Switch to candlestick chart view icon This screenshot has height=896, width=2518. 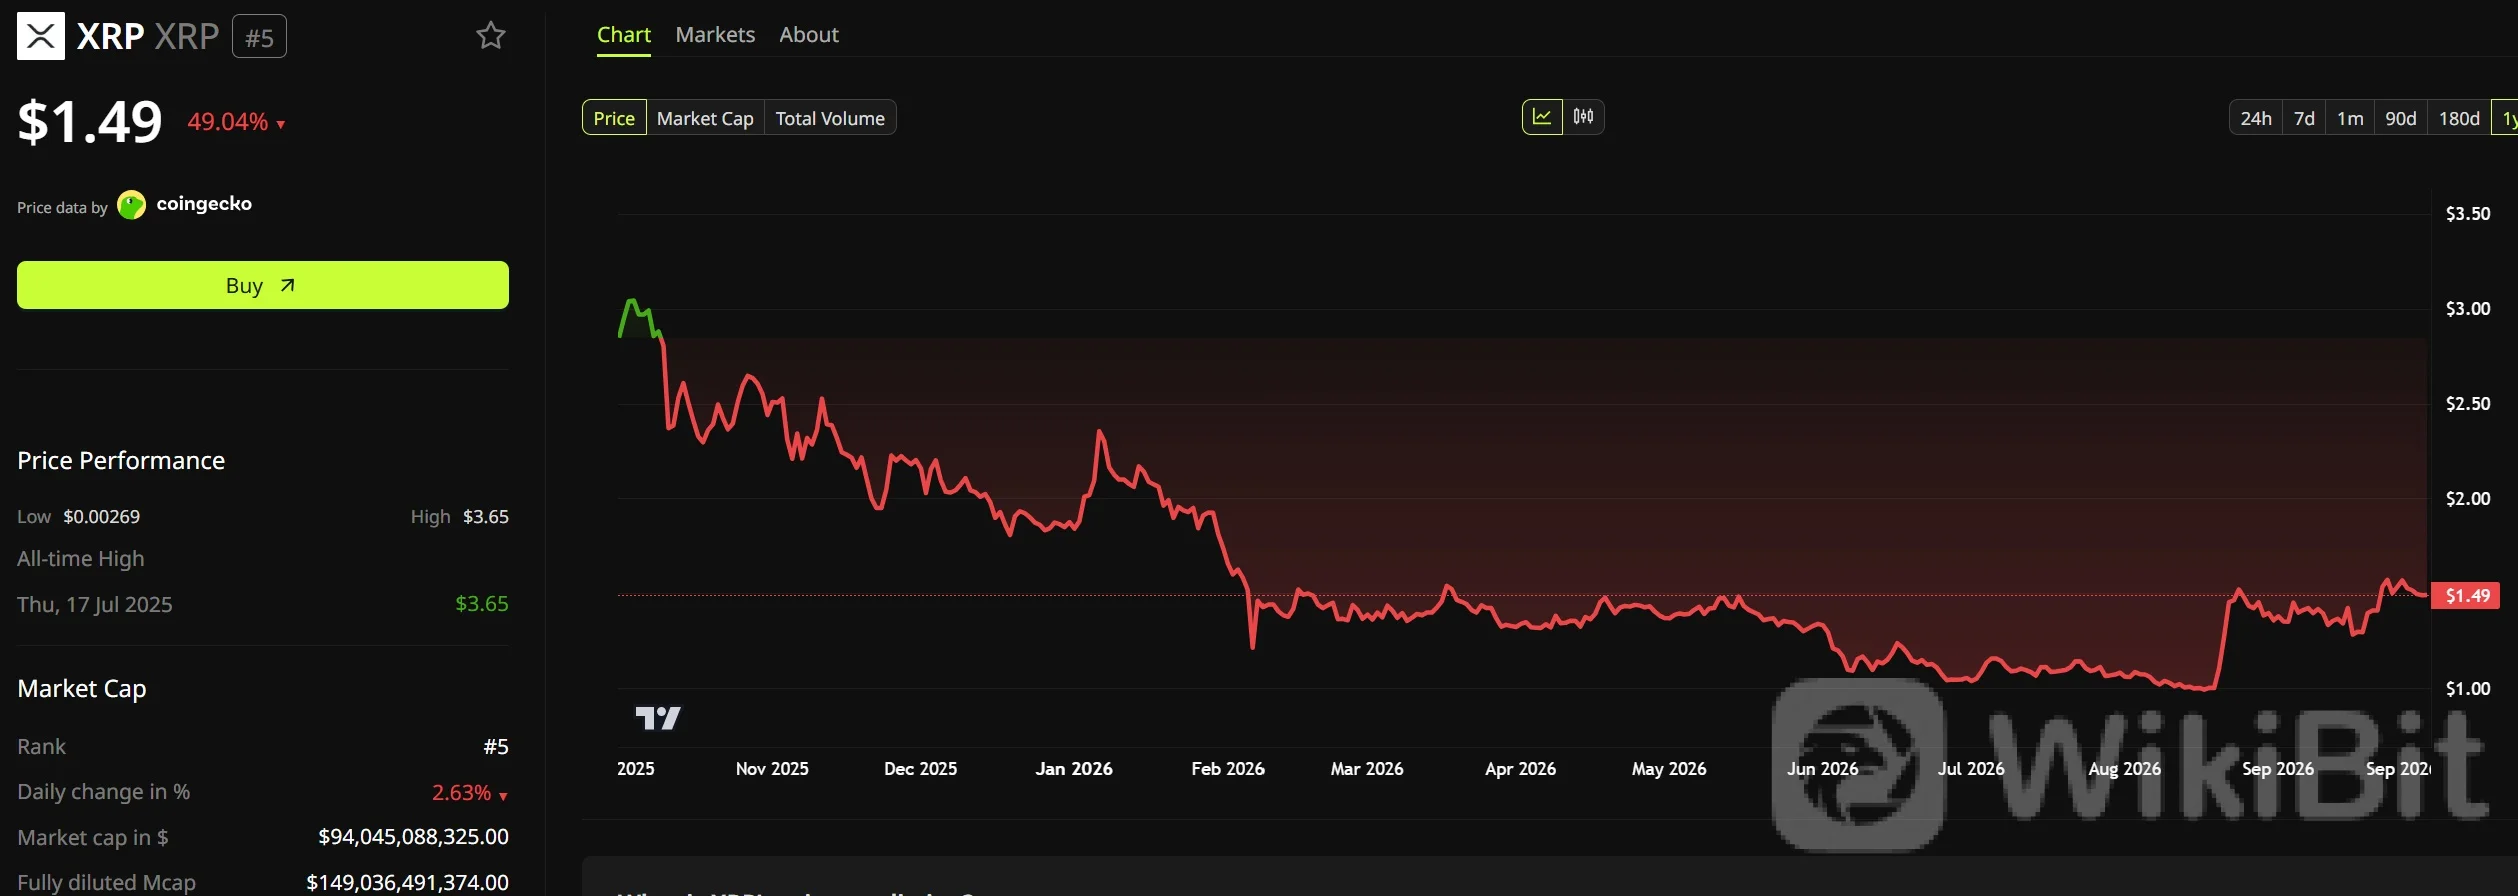(x=1584, y=117)
